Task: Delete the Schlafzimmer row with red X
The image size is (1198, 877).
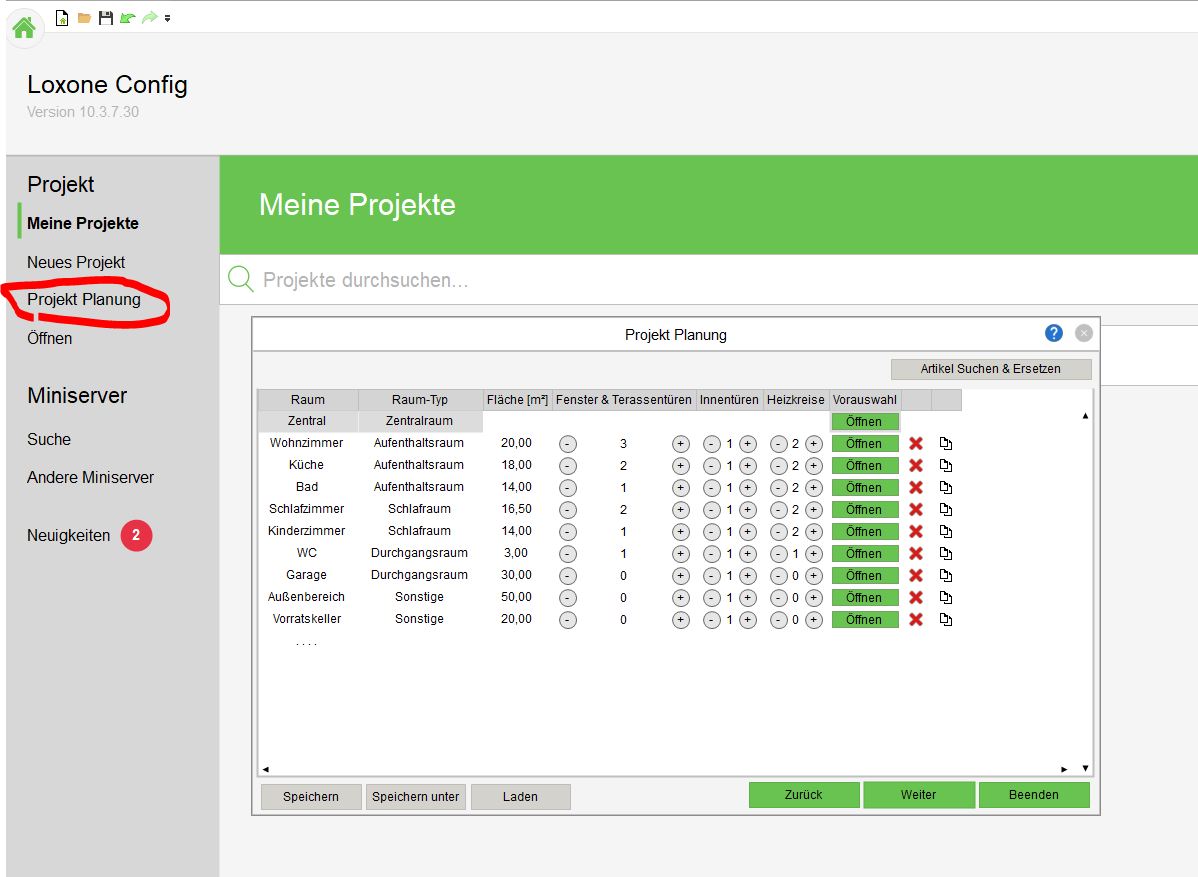Action: 916,510
